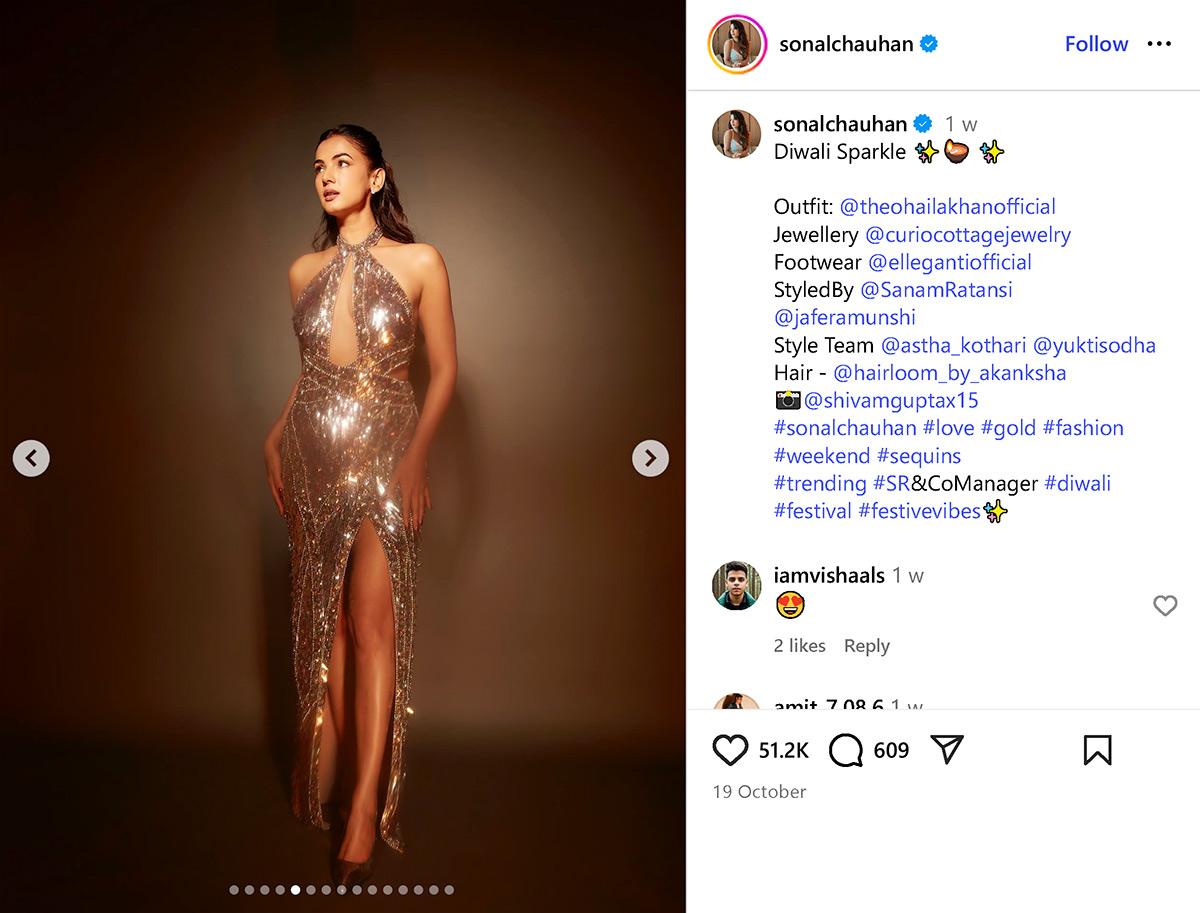The image size is (1200, 913).
Task: Open the @curiocottagejewelry jewellery tag
Action: pyautogui.click(x=967, y=235)
